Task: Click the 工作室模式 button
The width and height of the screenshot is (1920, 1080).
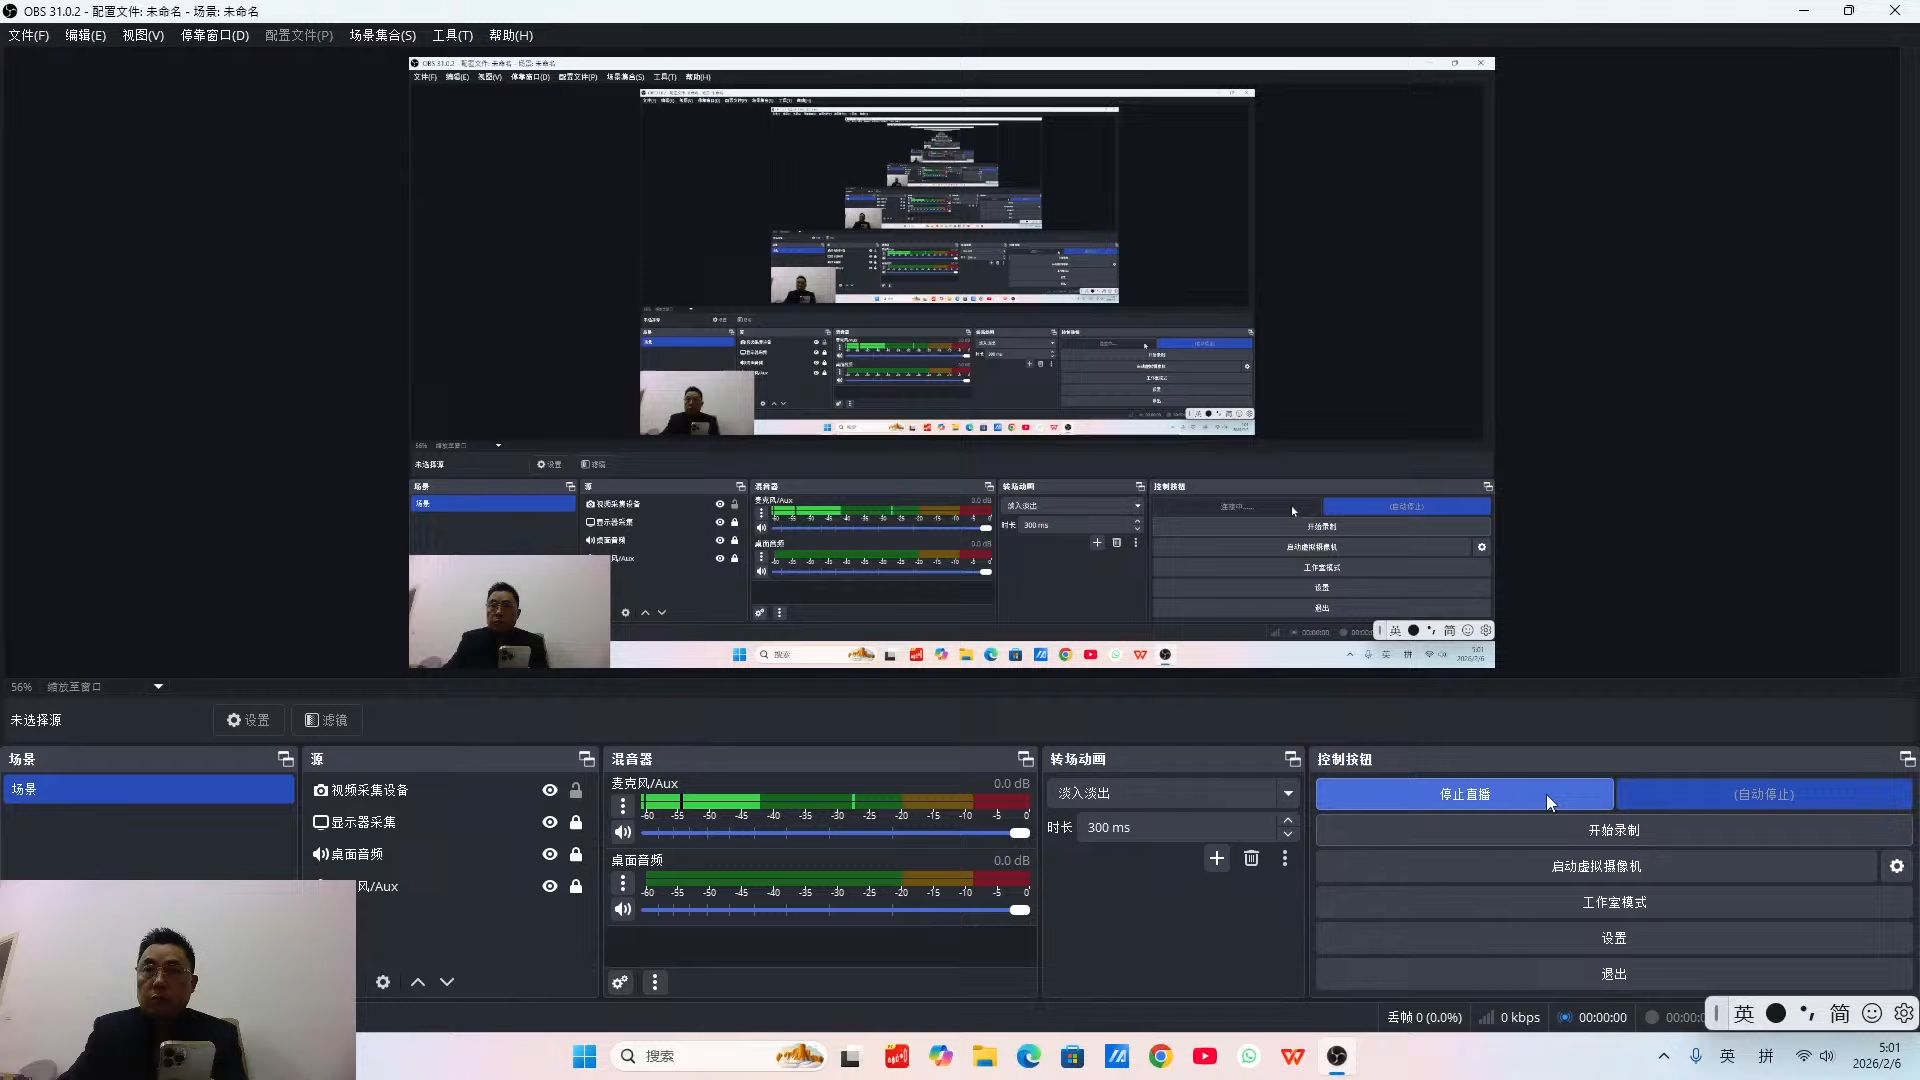Action: 1613,902
